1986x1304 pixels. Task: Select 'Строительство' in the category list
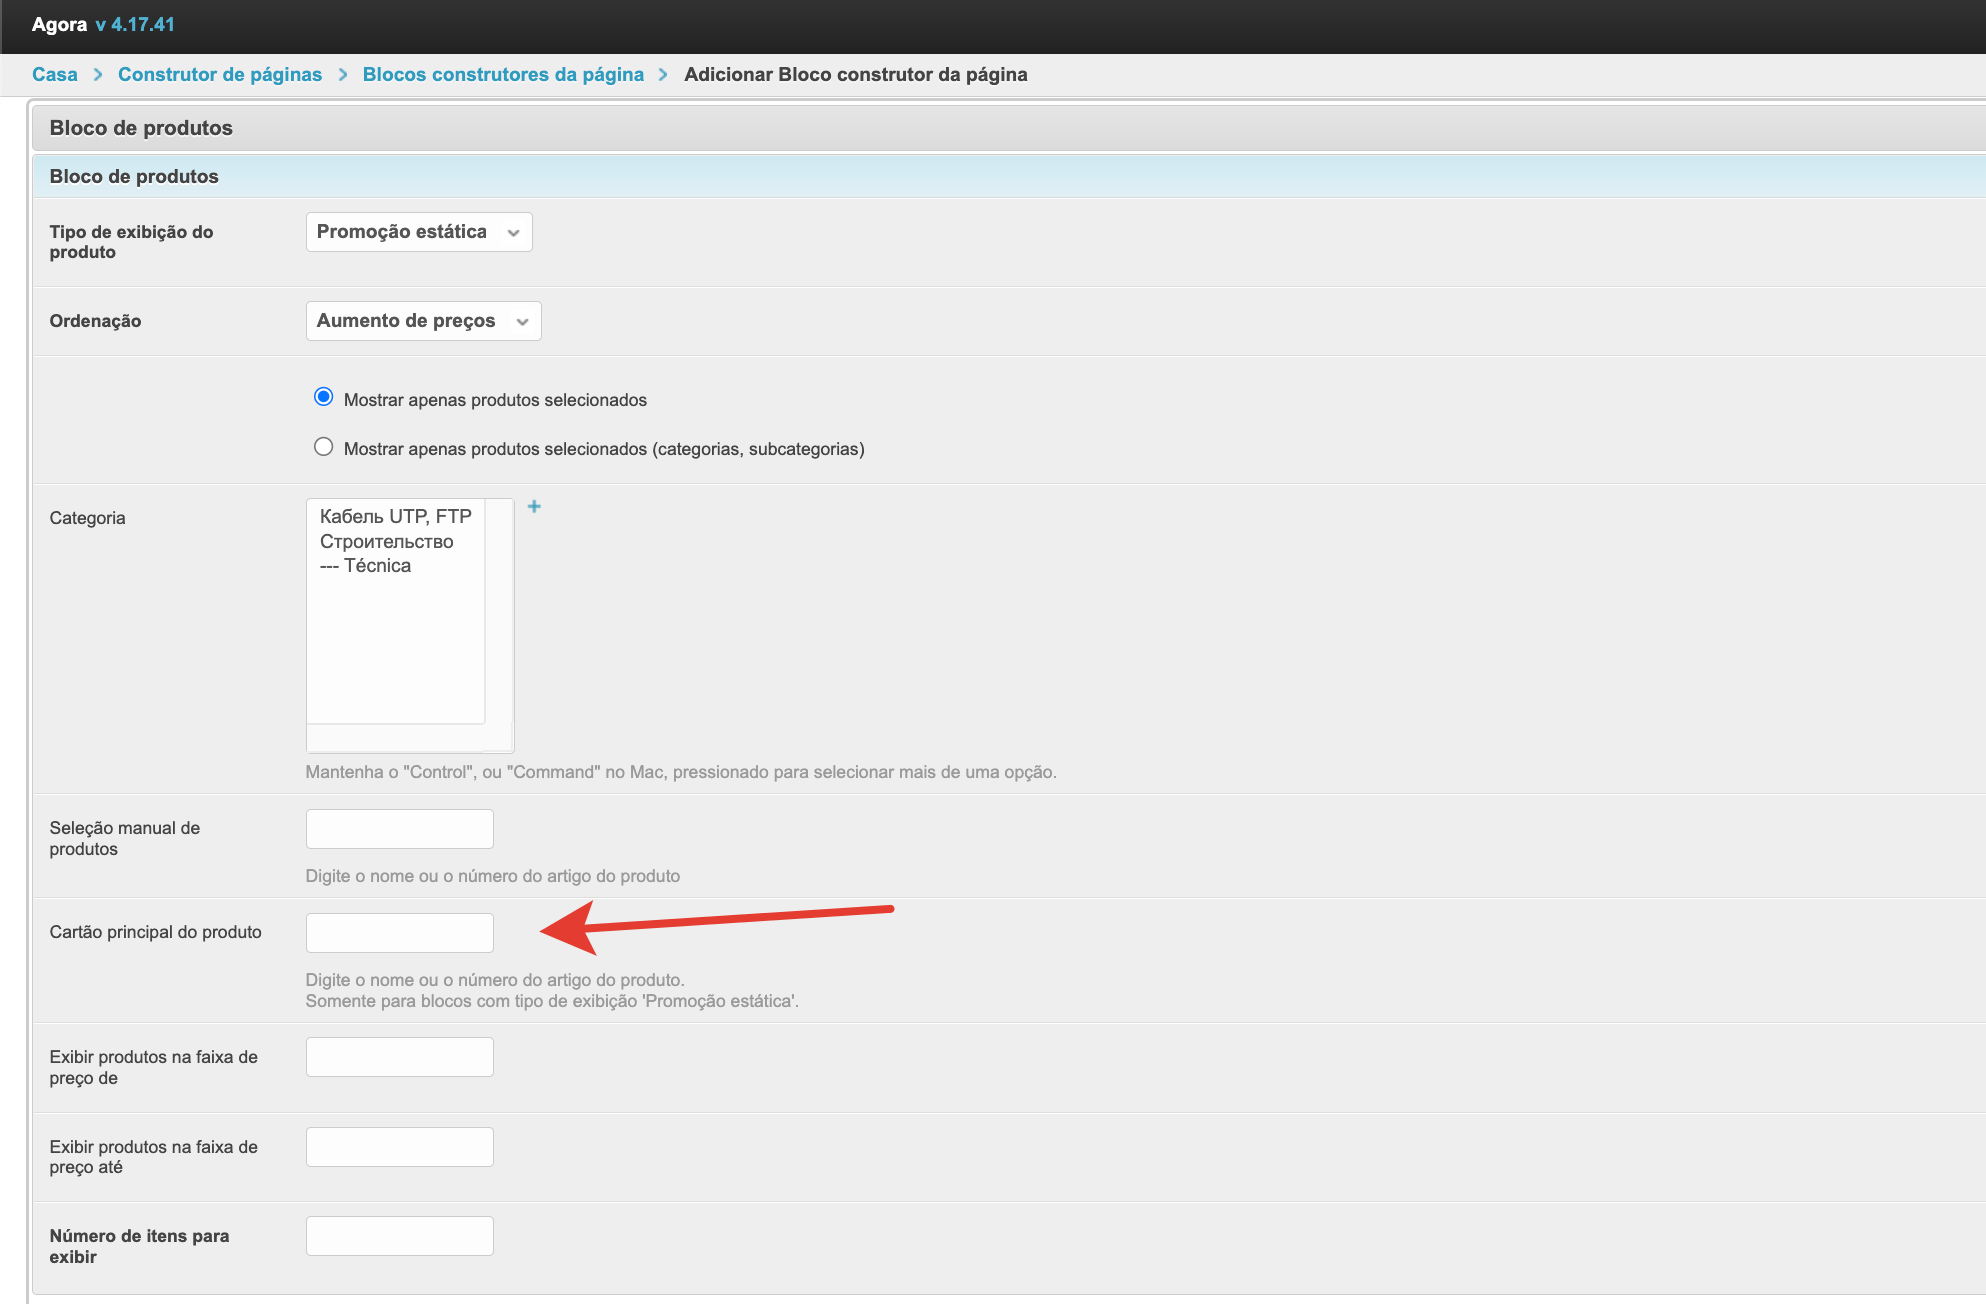pyautogui.click(x=386, y=542)
